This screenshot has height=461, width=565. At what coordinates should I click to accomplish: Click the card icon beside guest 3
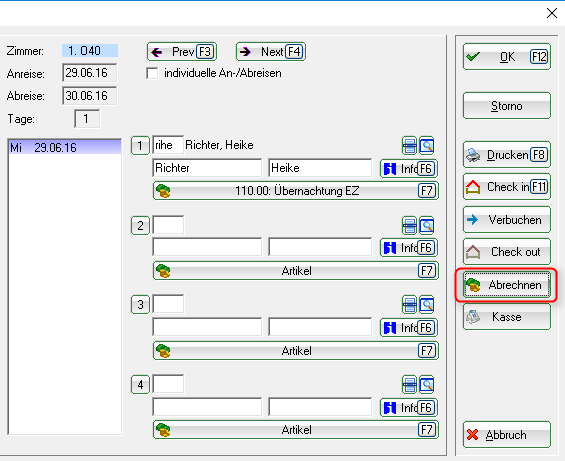[409, 305]
